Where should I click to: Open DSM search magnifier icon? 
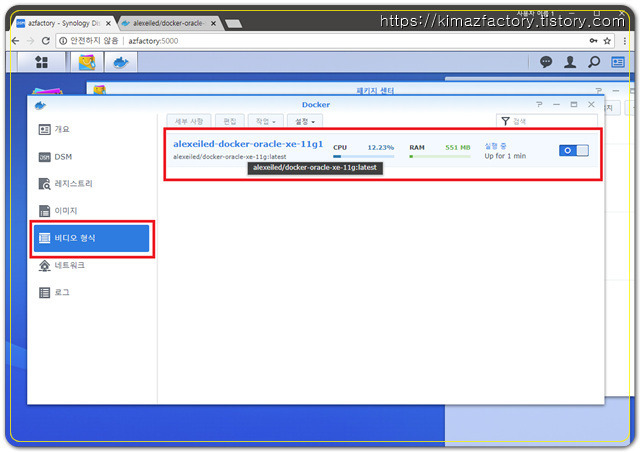pyautogui.click(x=594, y=62)
